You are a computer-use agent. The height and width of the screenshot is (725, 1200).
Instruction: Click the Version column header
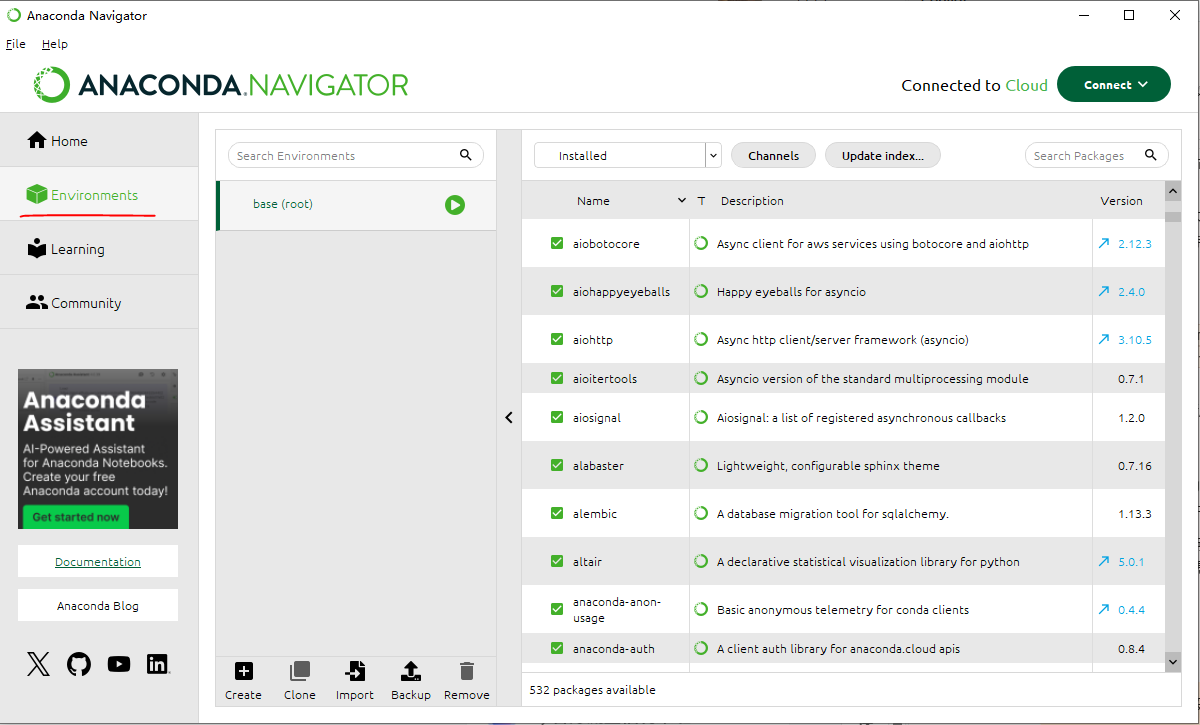[x=1121, y=201]
